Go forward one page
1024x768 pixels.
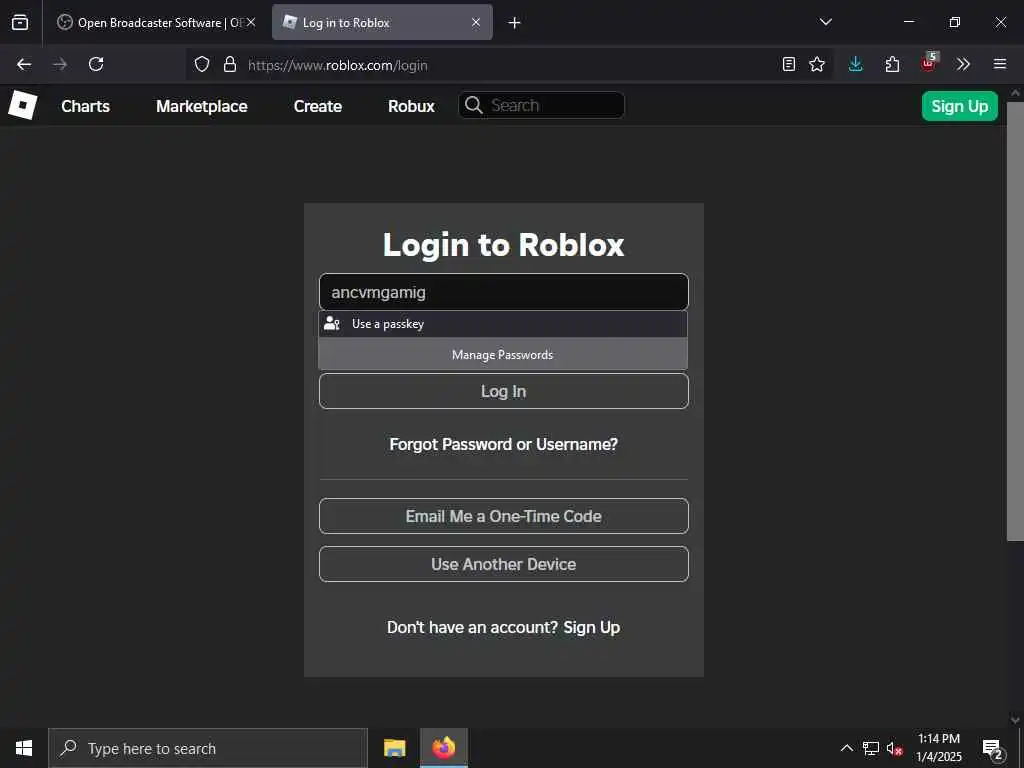point(60,64)
